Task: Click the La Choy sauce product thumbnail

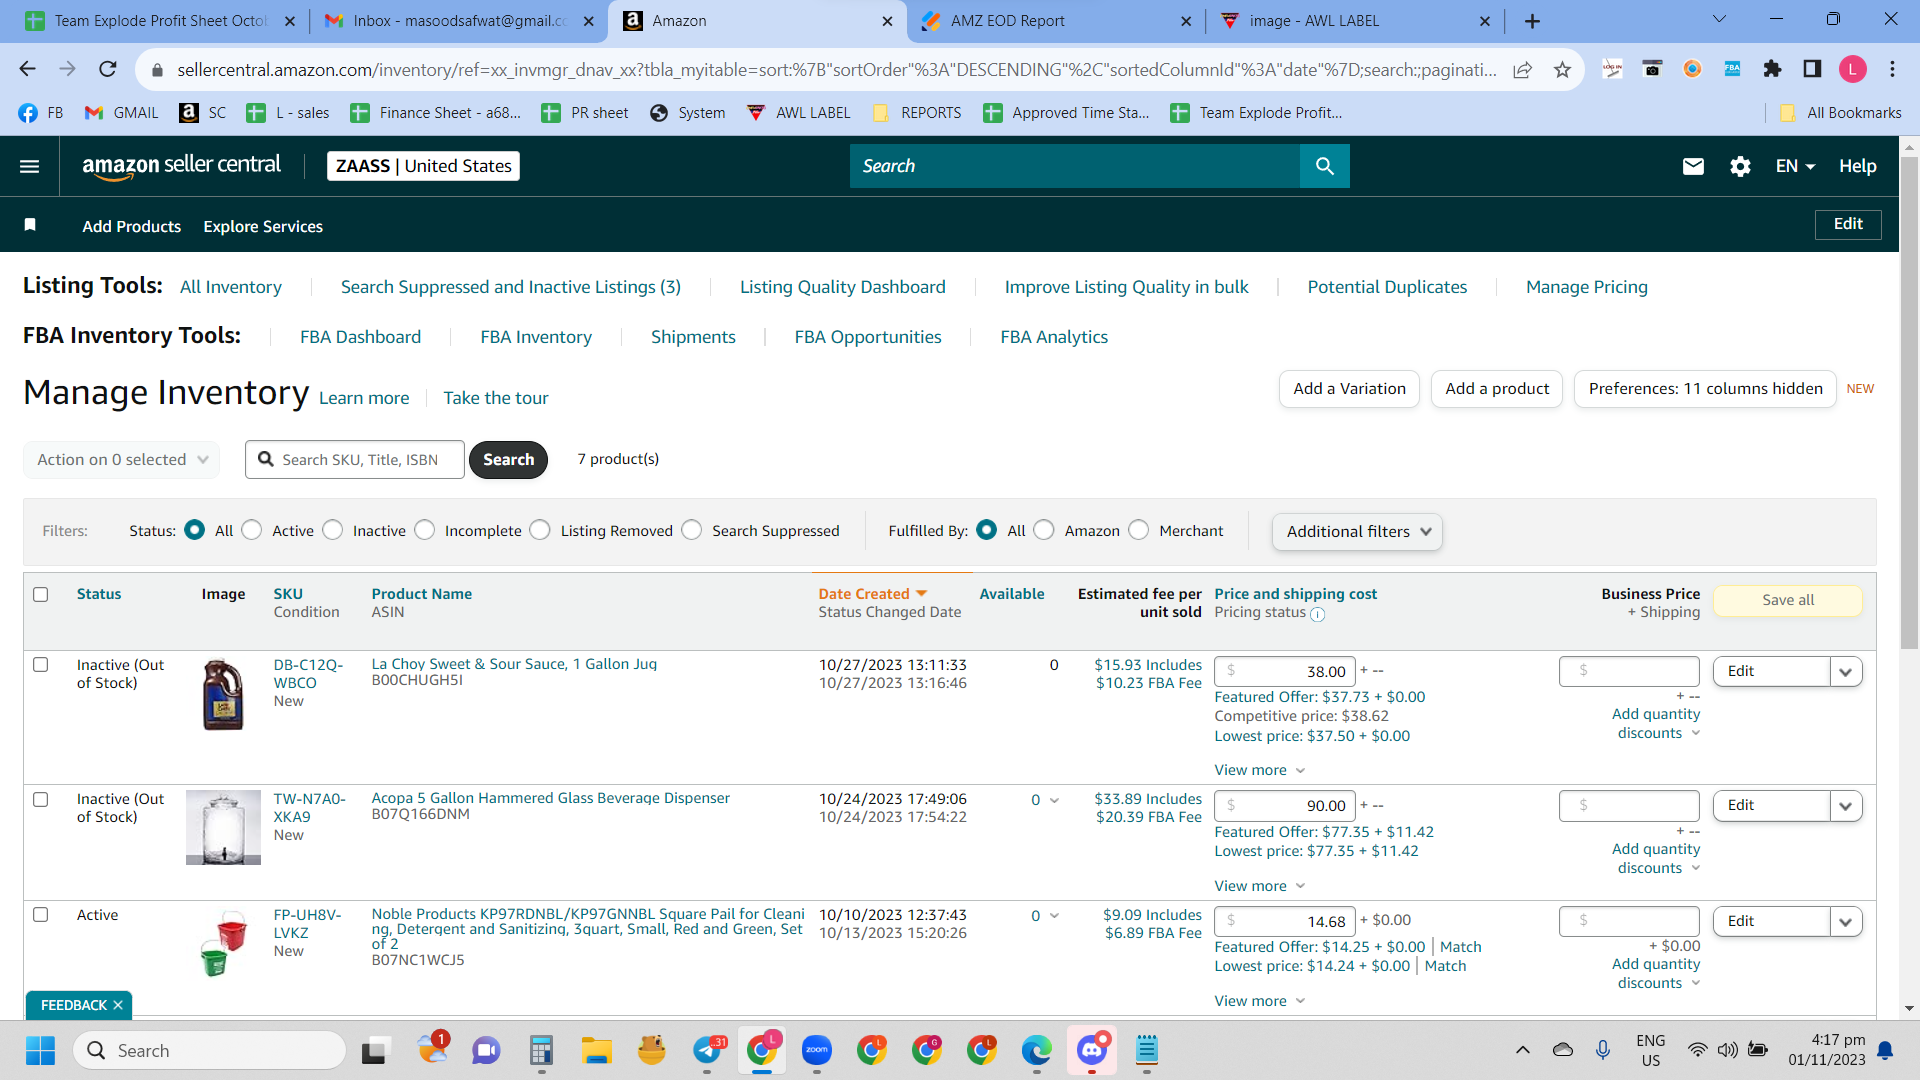Action: 223,695
